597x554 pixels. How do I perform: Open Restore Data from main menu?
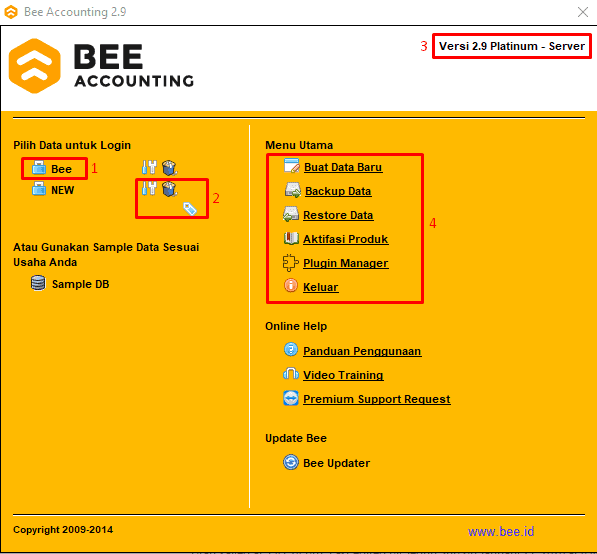pyautogui.click(x=338, y=215)
